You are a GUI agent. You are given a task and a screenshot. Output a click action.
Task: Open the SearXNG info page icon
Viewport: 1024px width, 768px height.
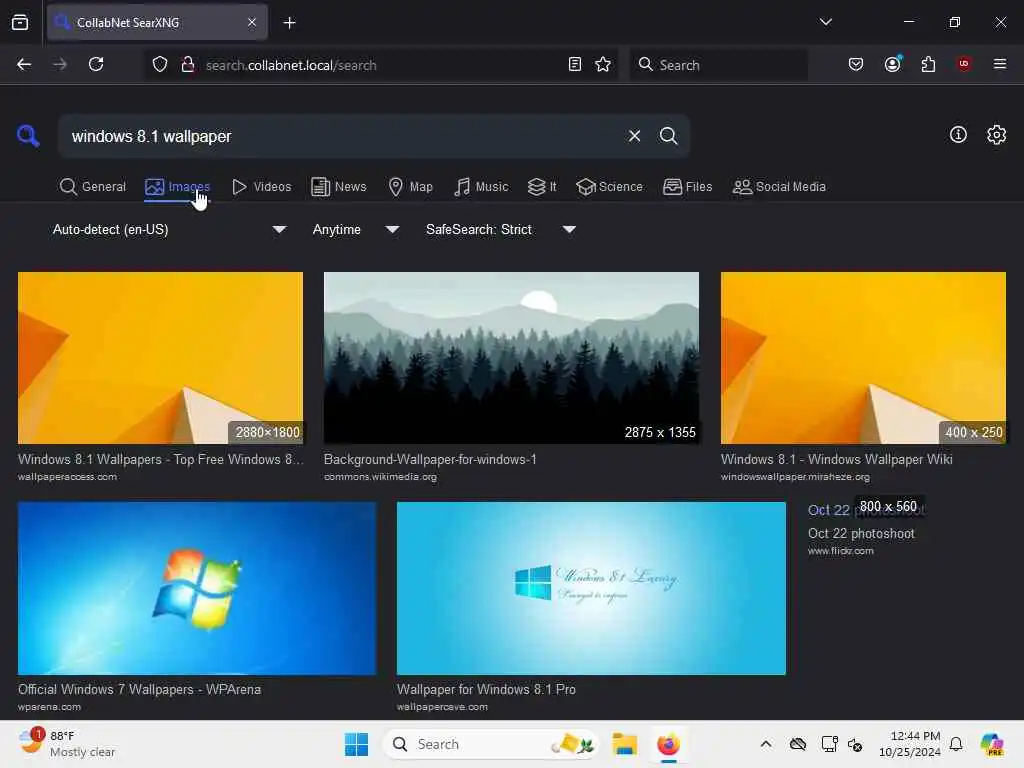pos(958,135)
